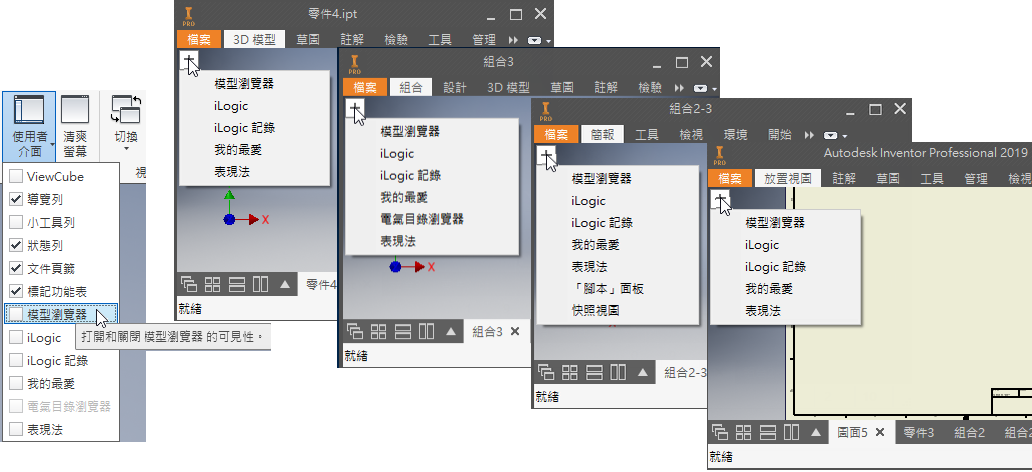Close the 組合3 document tab
Viewport: 1032px width, 472px height.
(515, 332)
